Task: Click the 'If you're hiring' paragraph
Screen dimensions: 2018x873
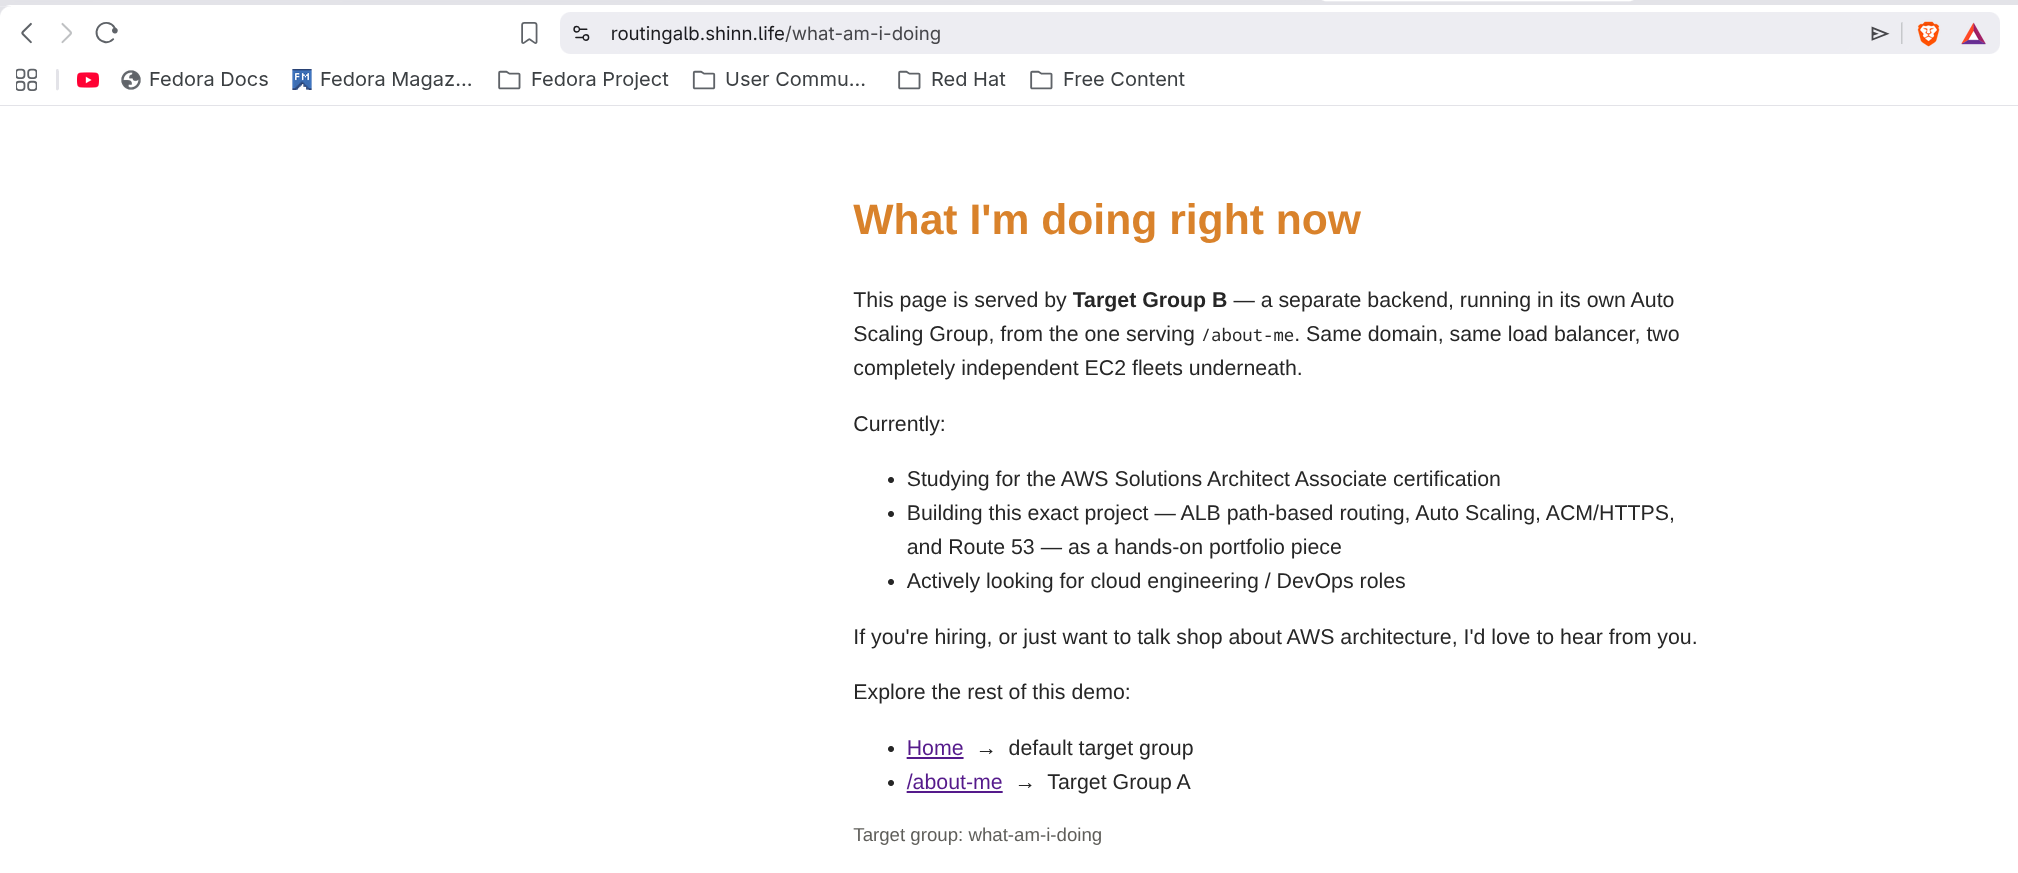Action: pos(1275,637)
